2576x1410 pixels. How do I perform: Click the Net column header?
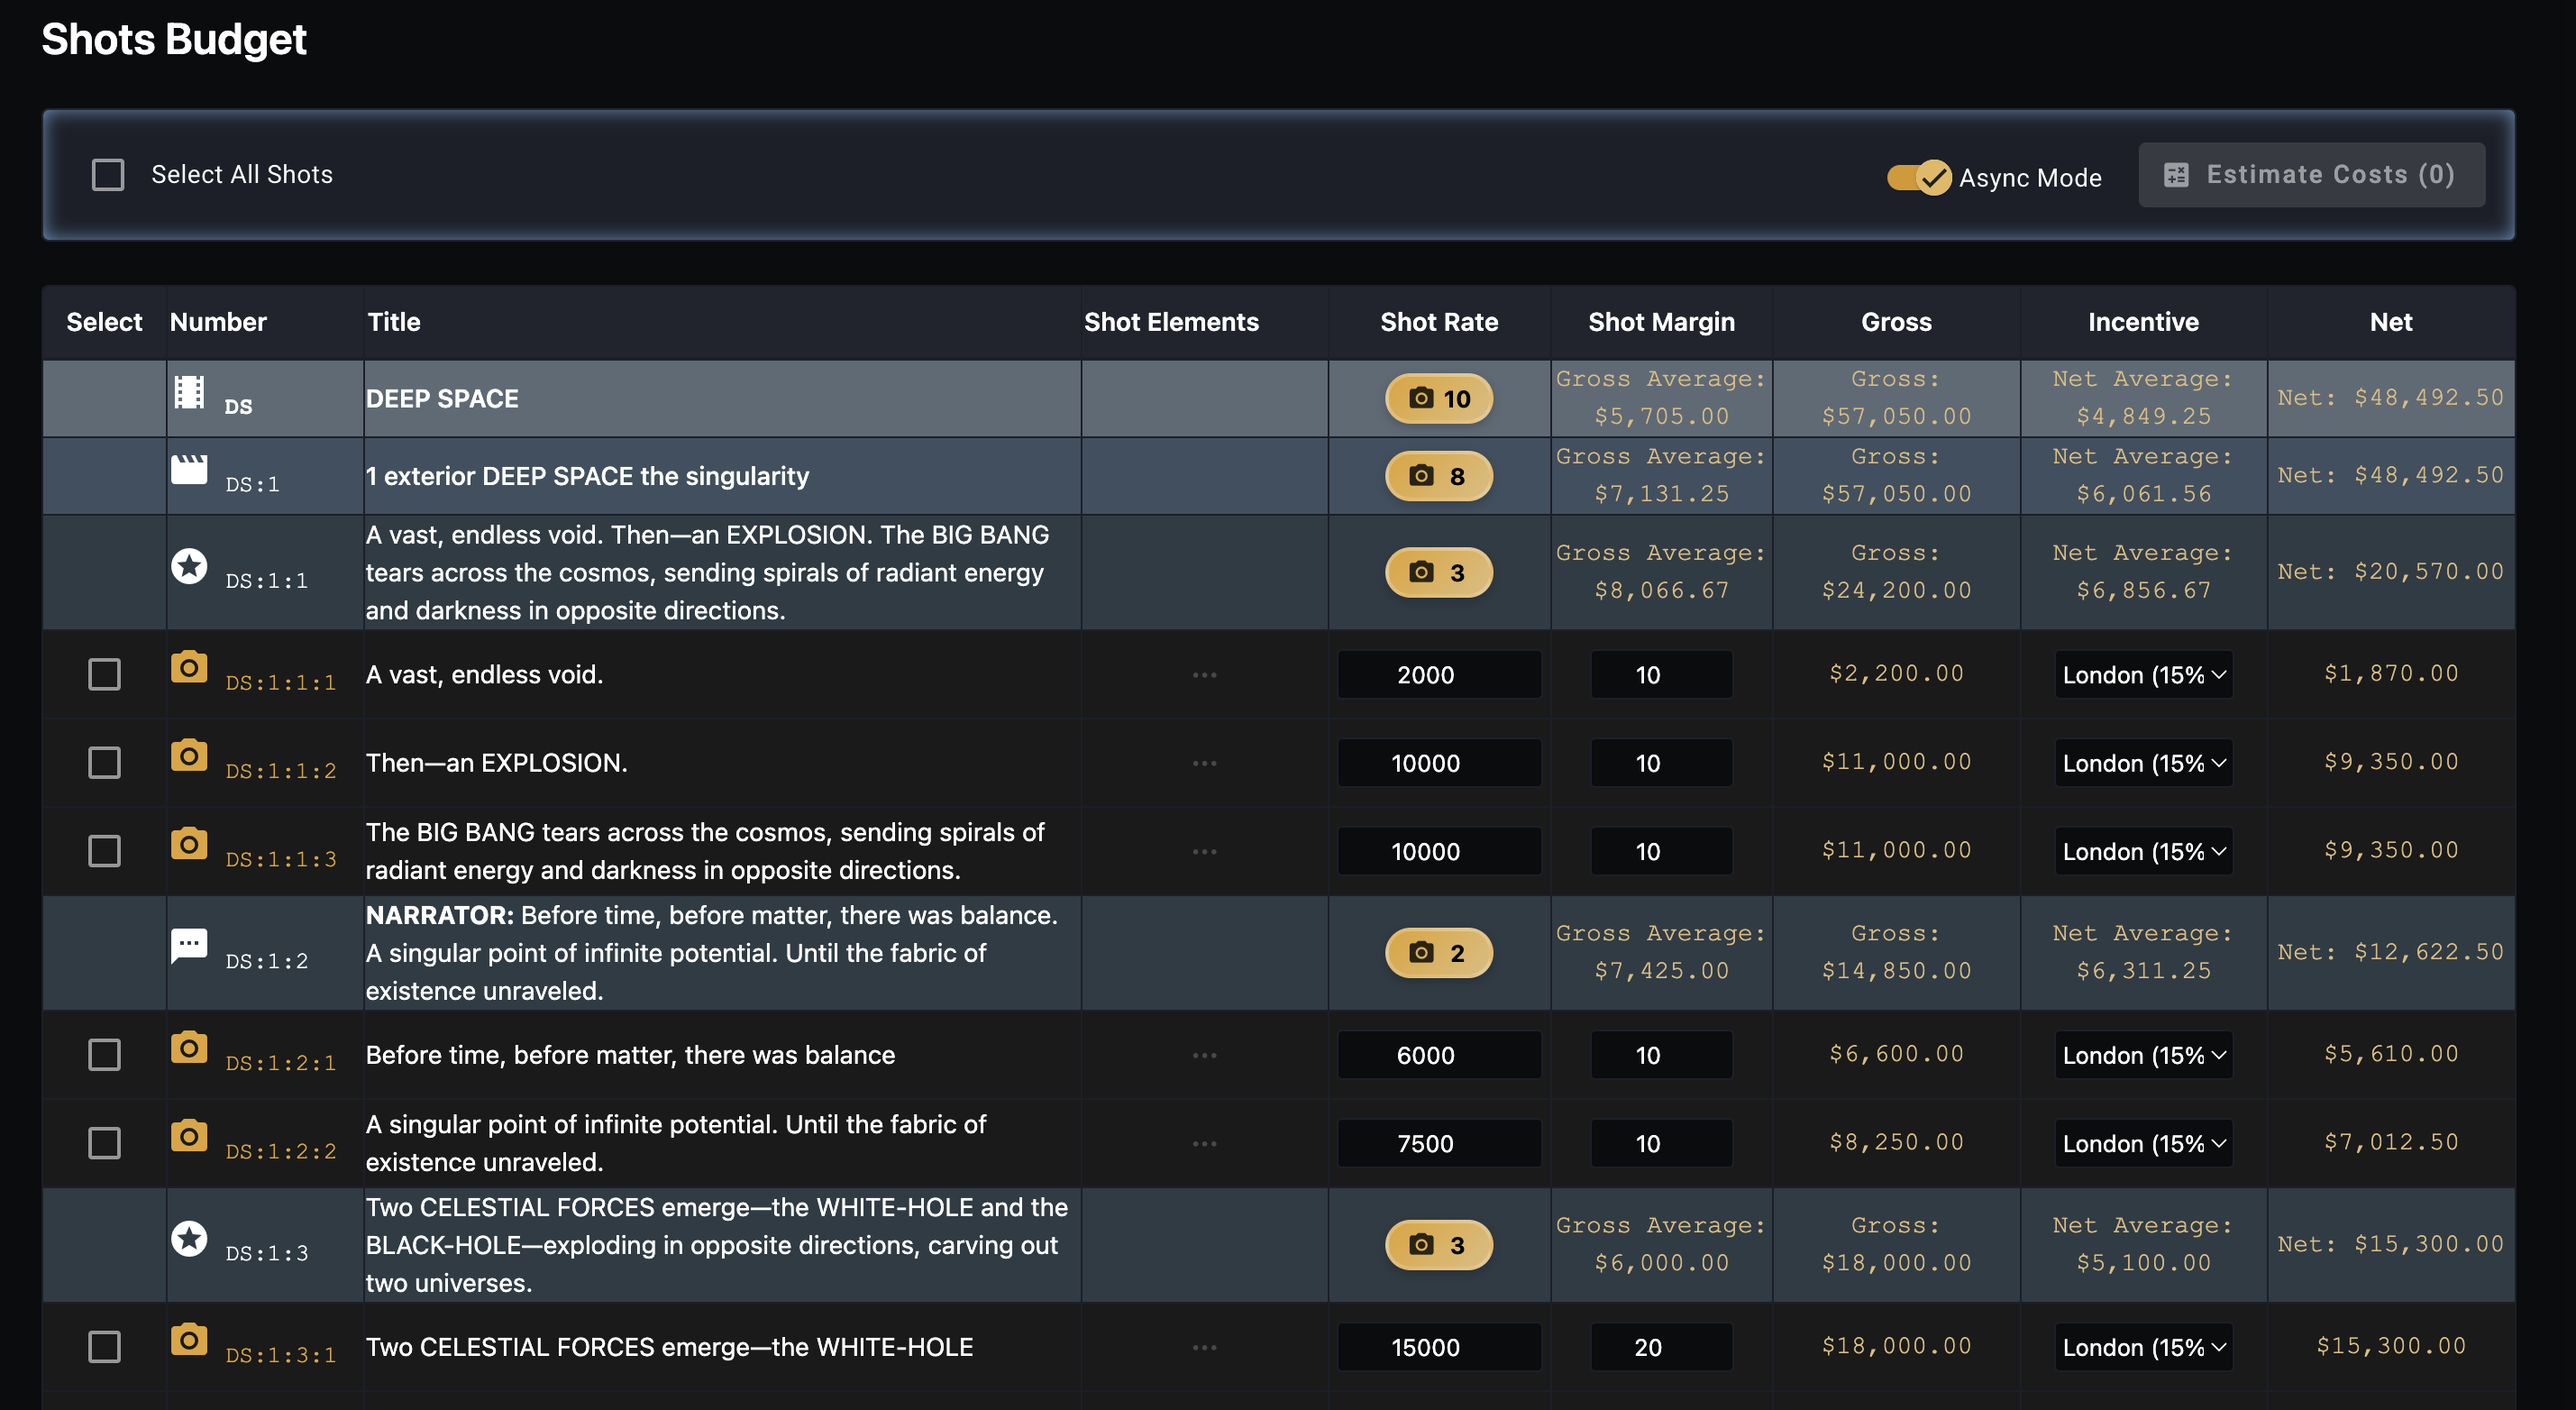tap(2390, 322)
